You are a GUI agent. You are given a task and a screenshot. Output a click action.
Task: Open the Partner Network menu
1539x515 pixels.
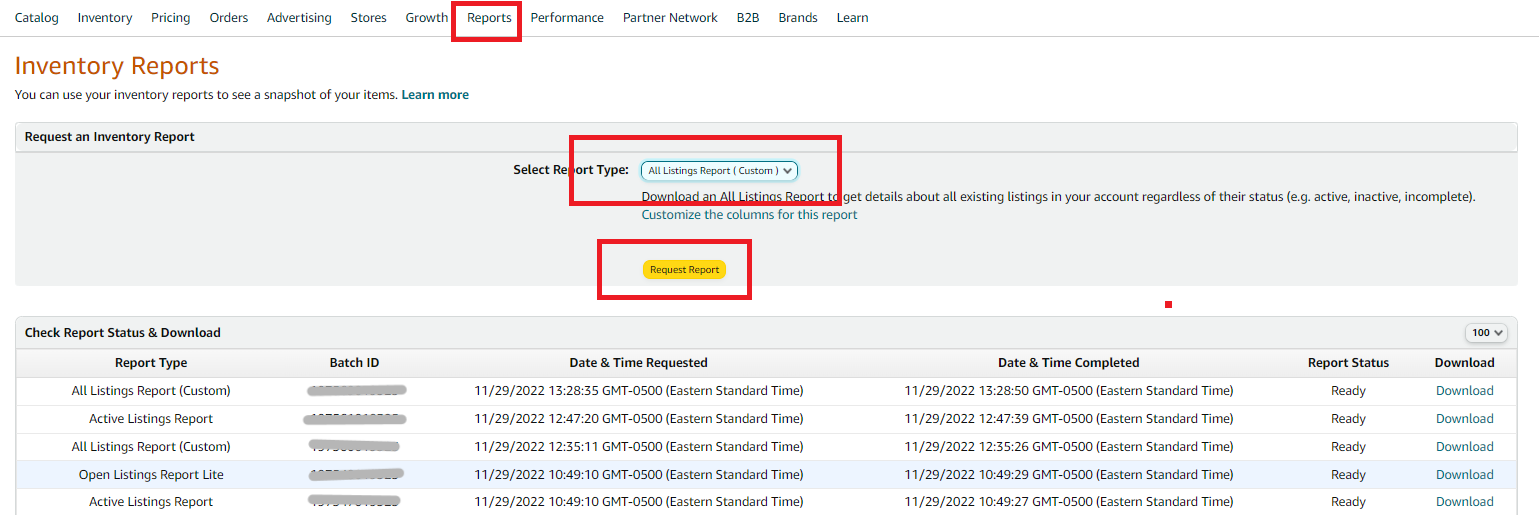[670, 18]
